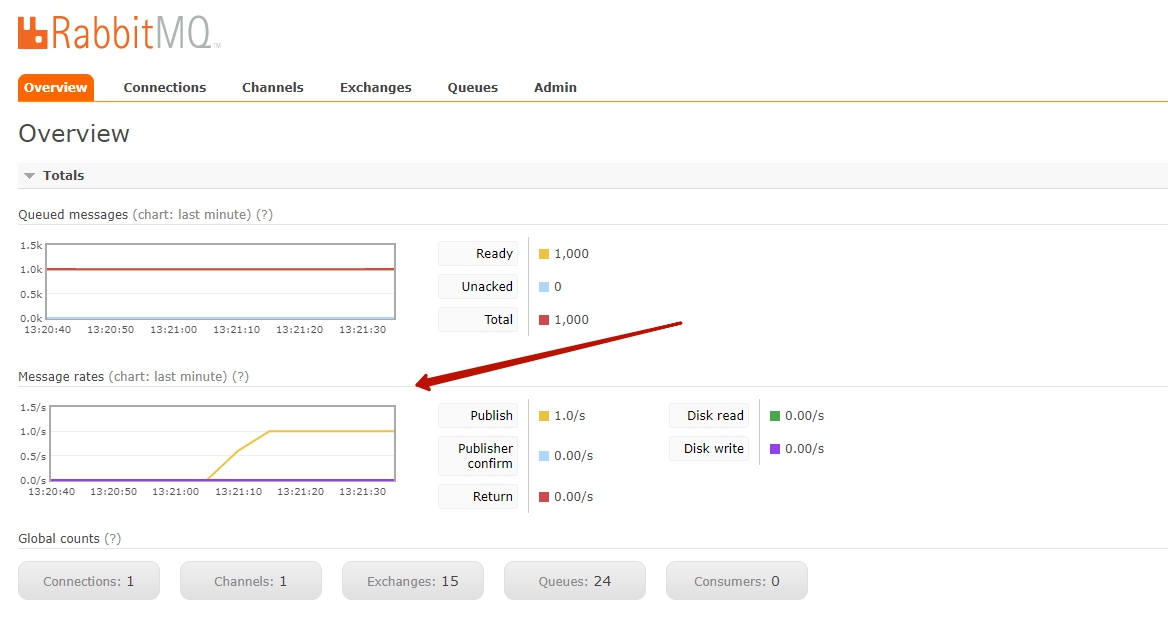This screenshot has height=618, width=1168.
Task: Click the Ready value 1,000
Action: point(571,254)
